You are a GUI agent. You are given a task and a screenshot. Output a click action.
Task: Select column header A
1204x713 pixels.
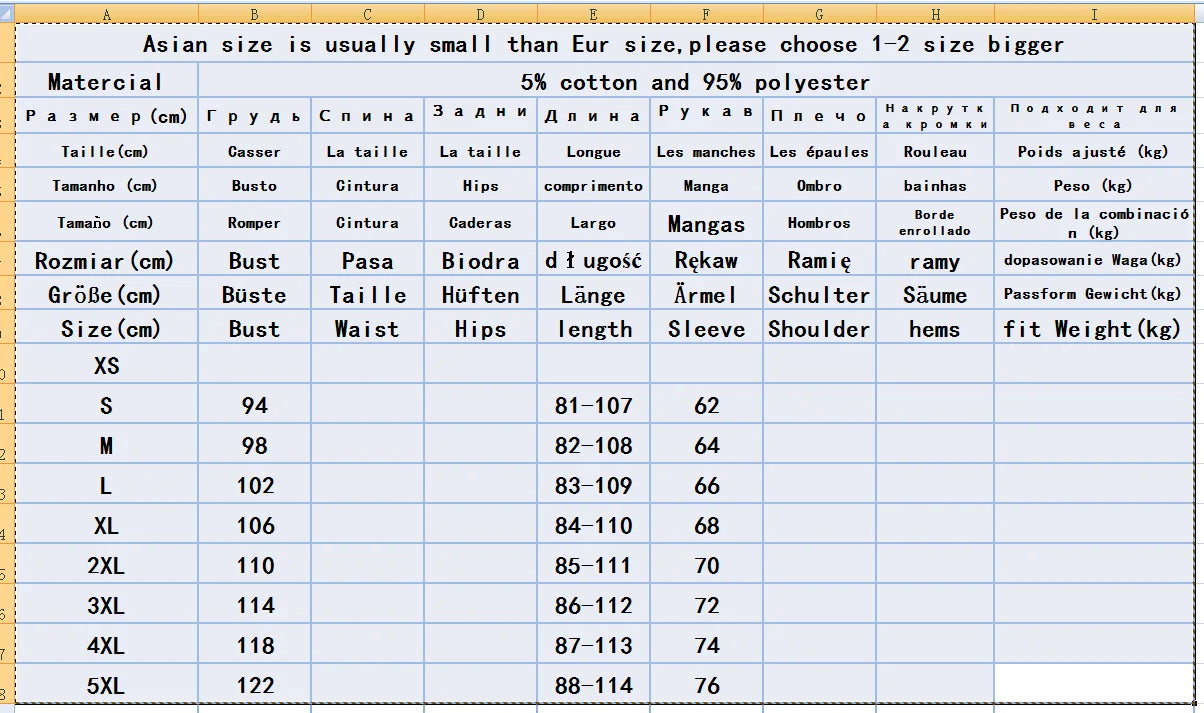coord(106,14)
